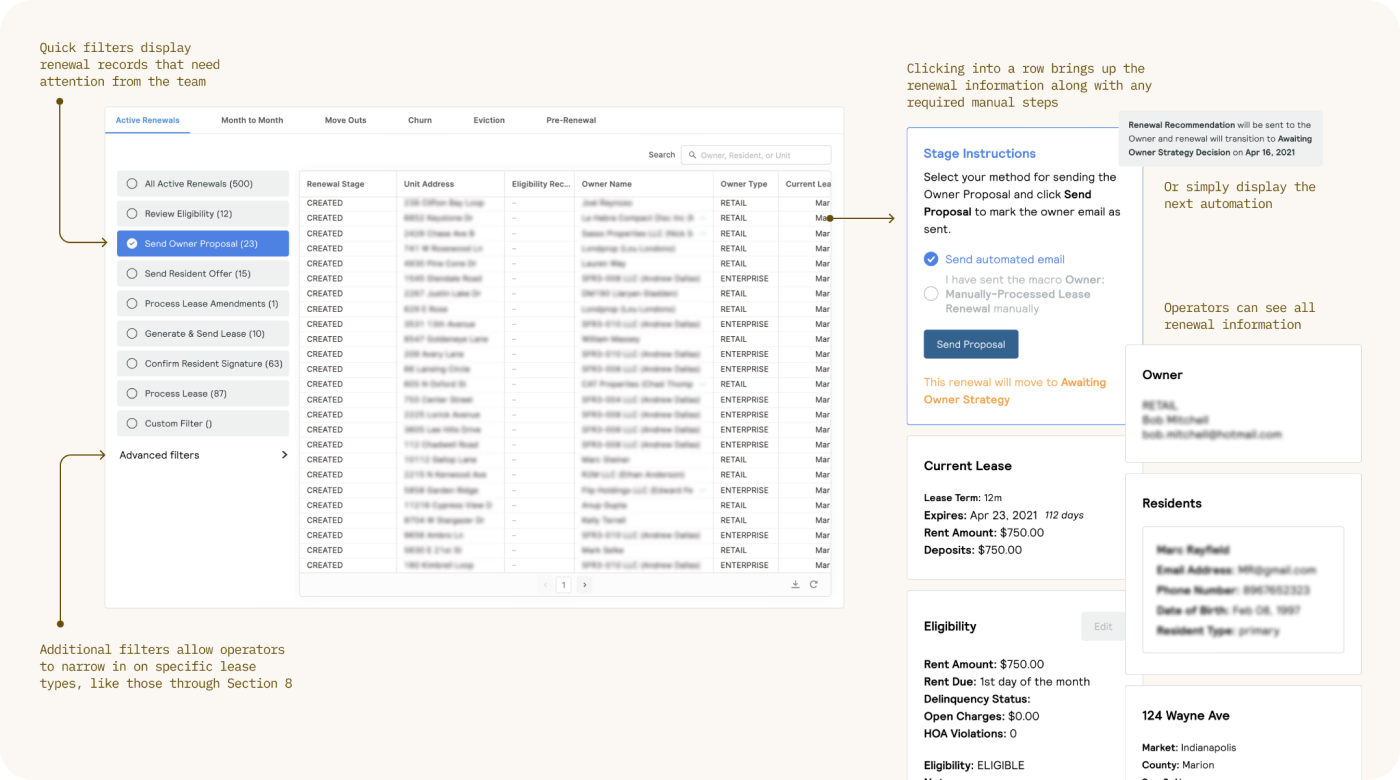Open the Eviction tab
This screenshot has width=1400, height=780.
click(x=489, y=120)
